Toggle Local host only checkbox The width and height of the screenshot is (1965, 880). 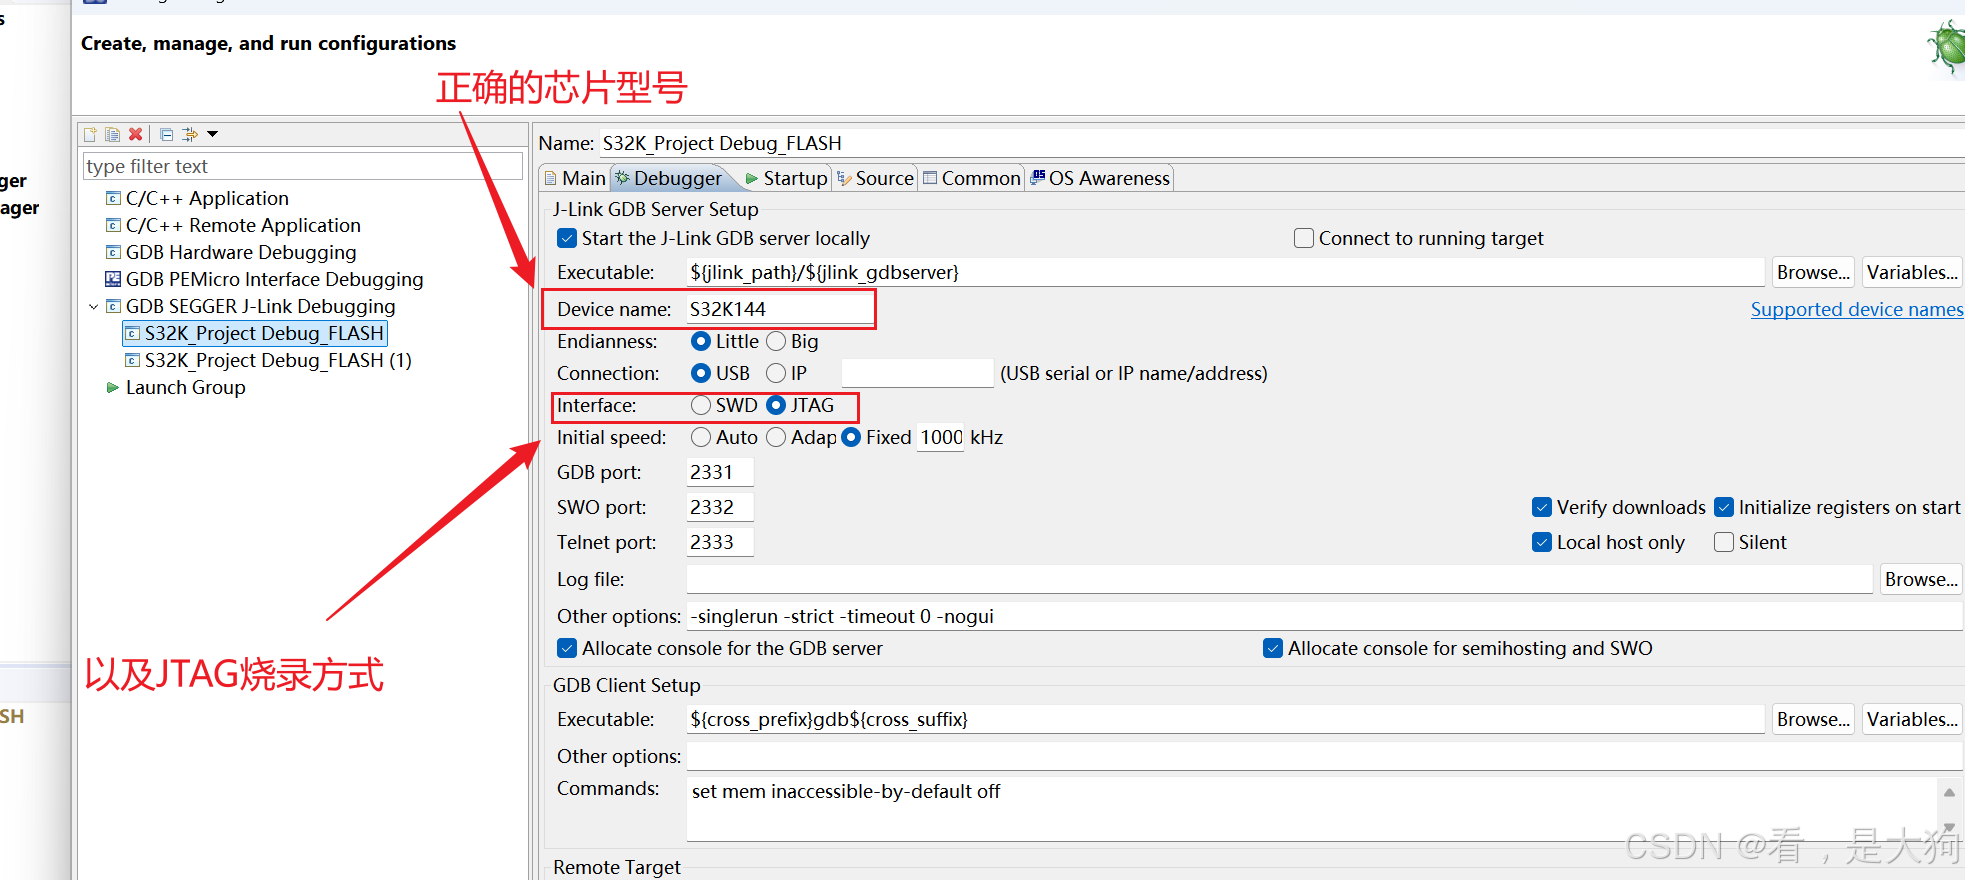pos(1542,542)
